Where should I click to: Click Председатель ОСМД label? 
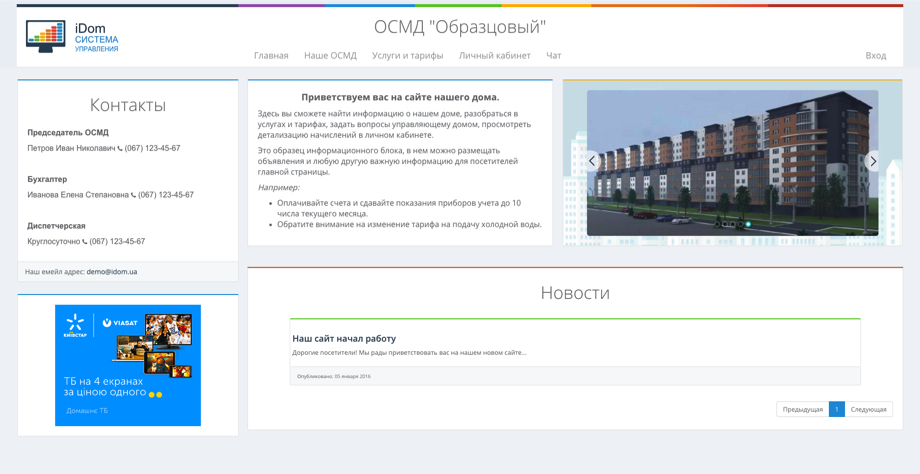(x=68, y=133)
